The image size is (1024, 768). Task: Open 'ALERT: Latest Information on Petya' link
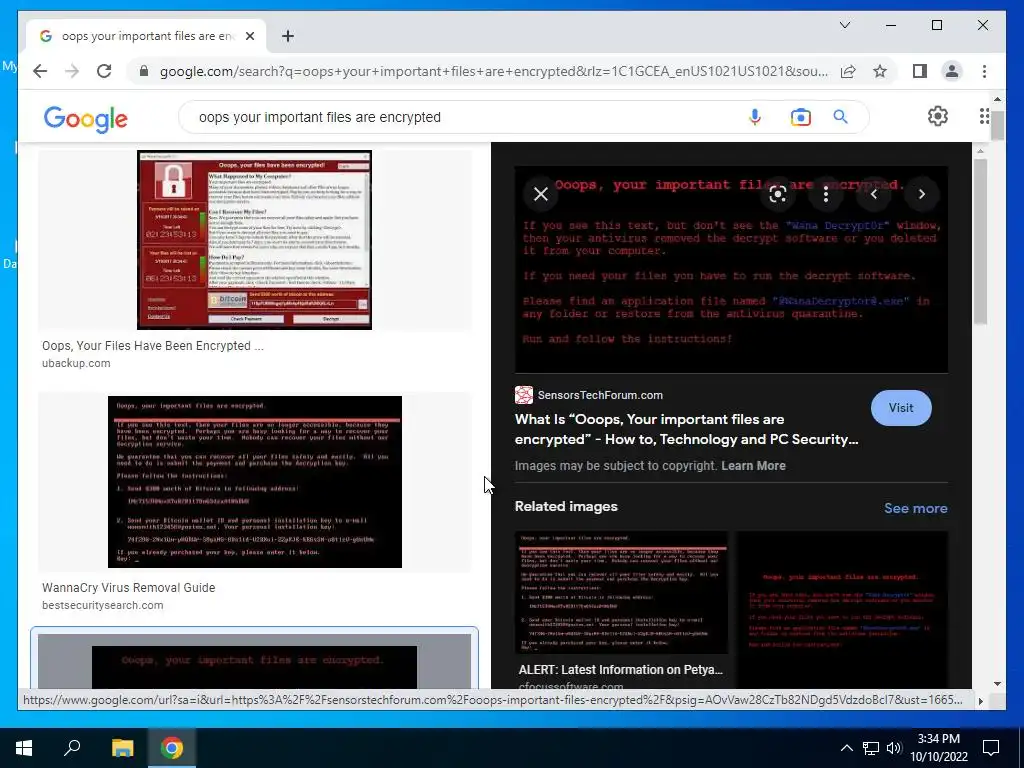pyautogui.click(x=620, y=669)
